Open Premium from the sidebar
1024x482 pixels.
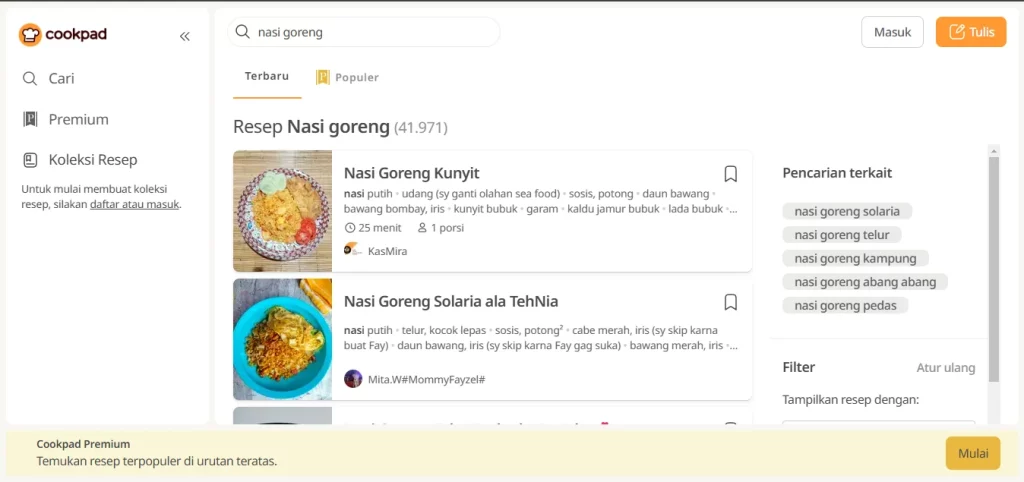(x=65, y=120)
